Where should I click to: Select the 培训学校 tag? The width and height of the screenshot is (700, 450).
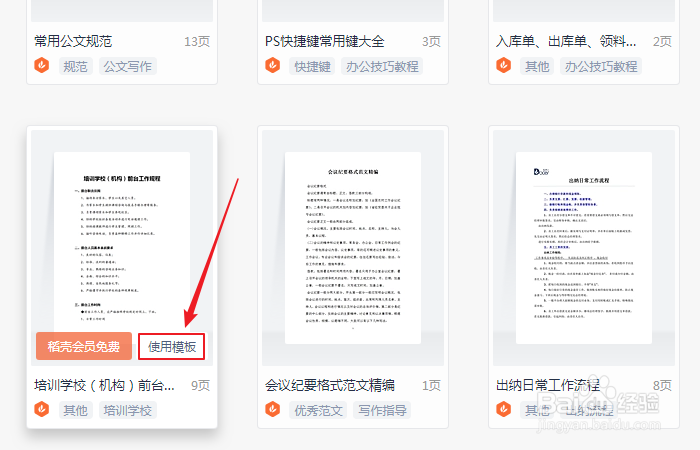[128, 410]
